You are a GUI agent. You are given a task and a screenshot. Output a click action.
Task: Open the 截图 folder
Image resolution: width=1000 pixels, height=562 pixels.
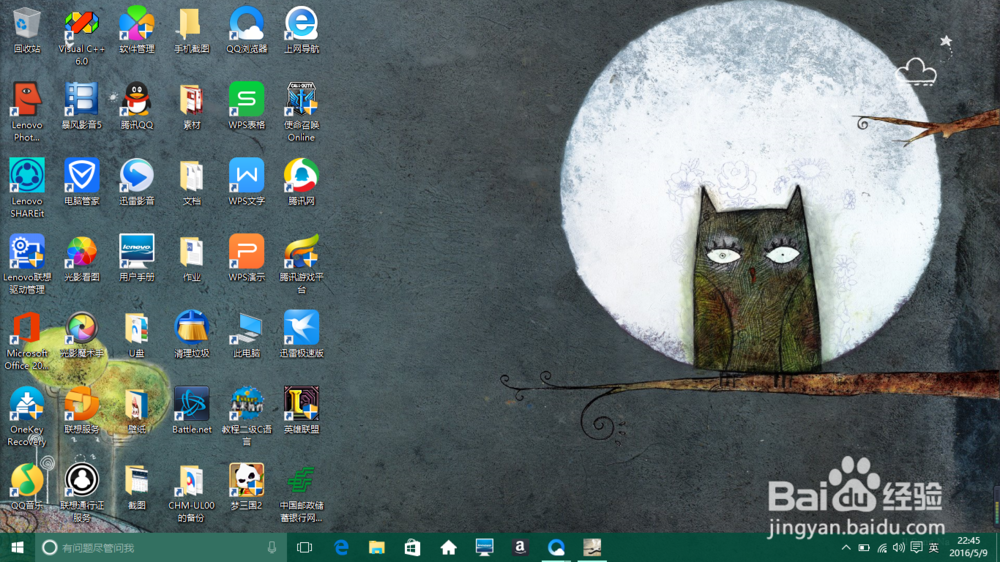point(136,487)
